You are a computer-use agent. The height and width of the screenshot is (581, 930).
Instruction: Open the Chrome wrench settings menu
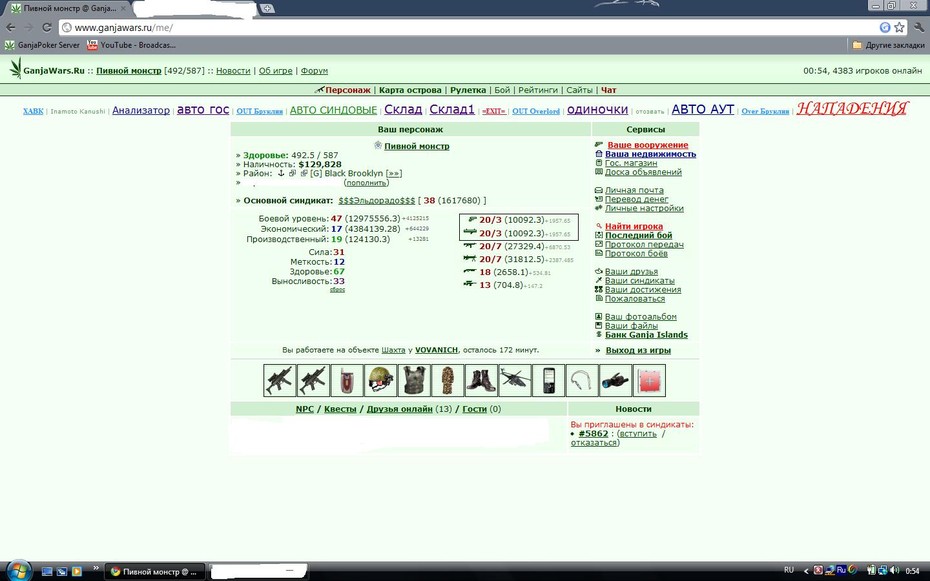click(x=919, y=27)
